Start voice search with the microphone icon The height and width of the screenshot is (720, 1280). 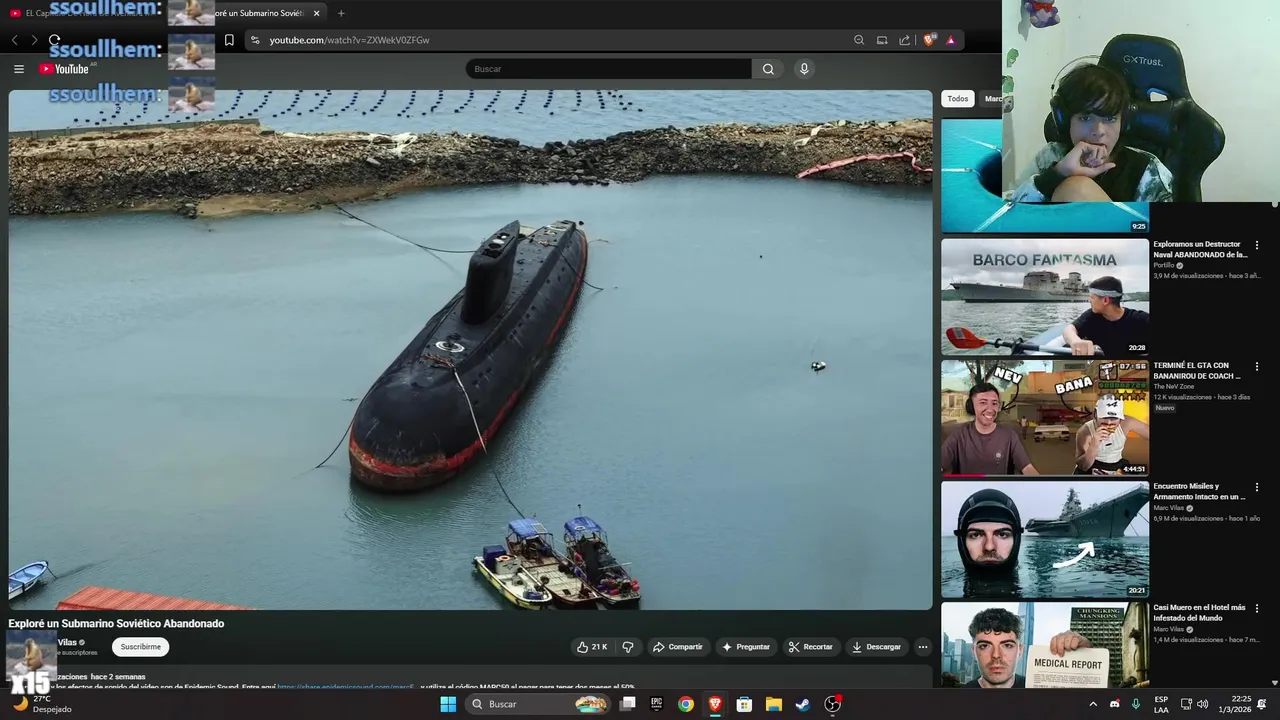pos(804,69)
